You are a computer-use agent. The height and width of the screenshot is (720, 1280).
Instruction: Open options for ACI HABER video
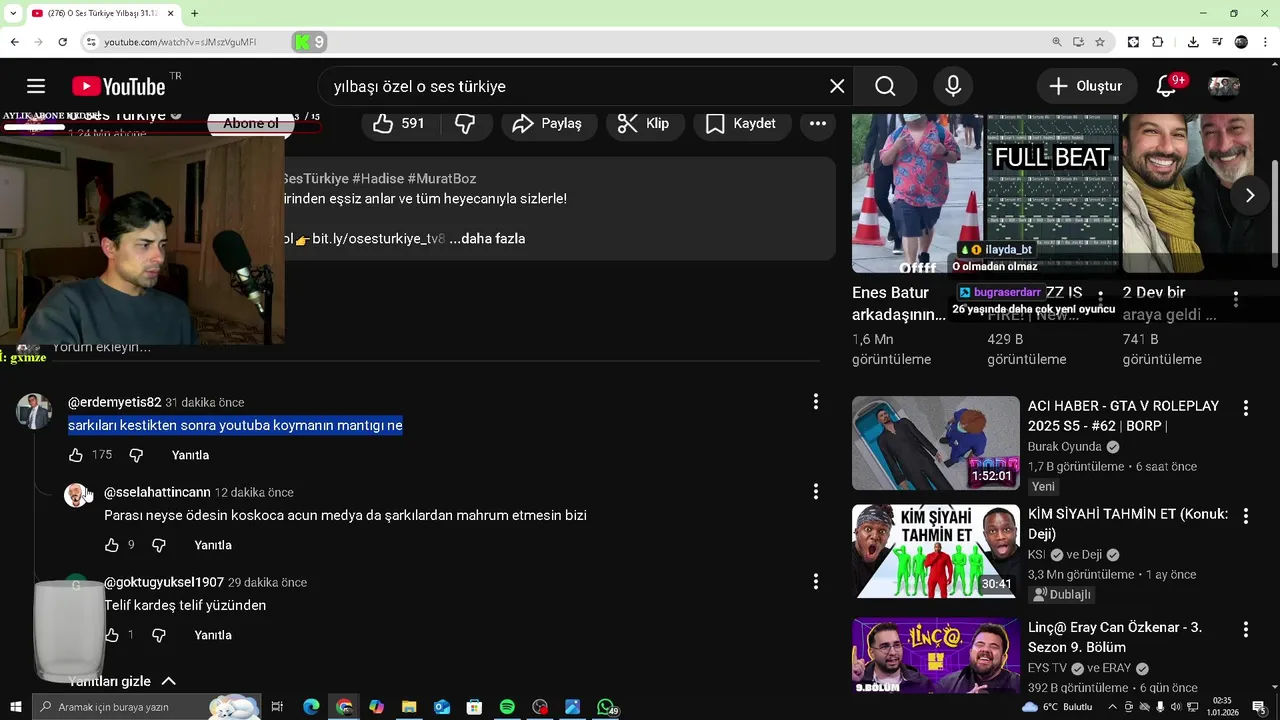pyautogui.click(x=1246, y=408)
